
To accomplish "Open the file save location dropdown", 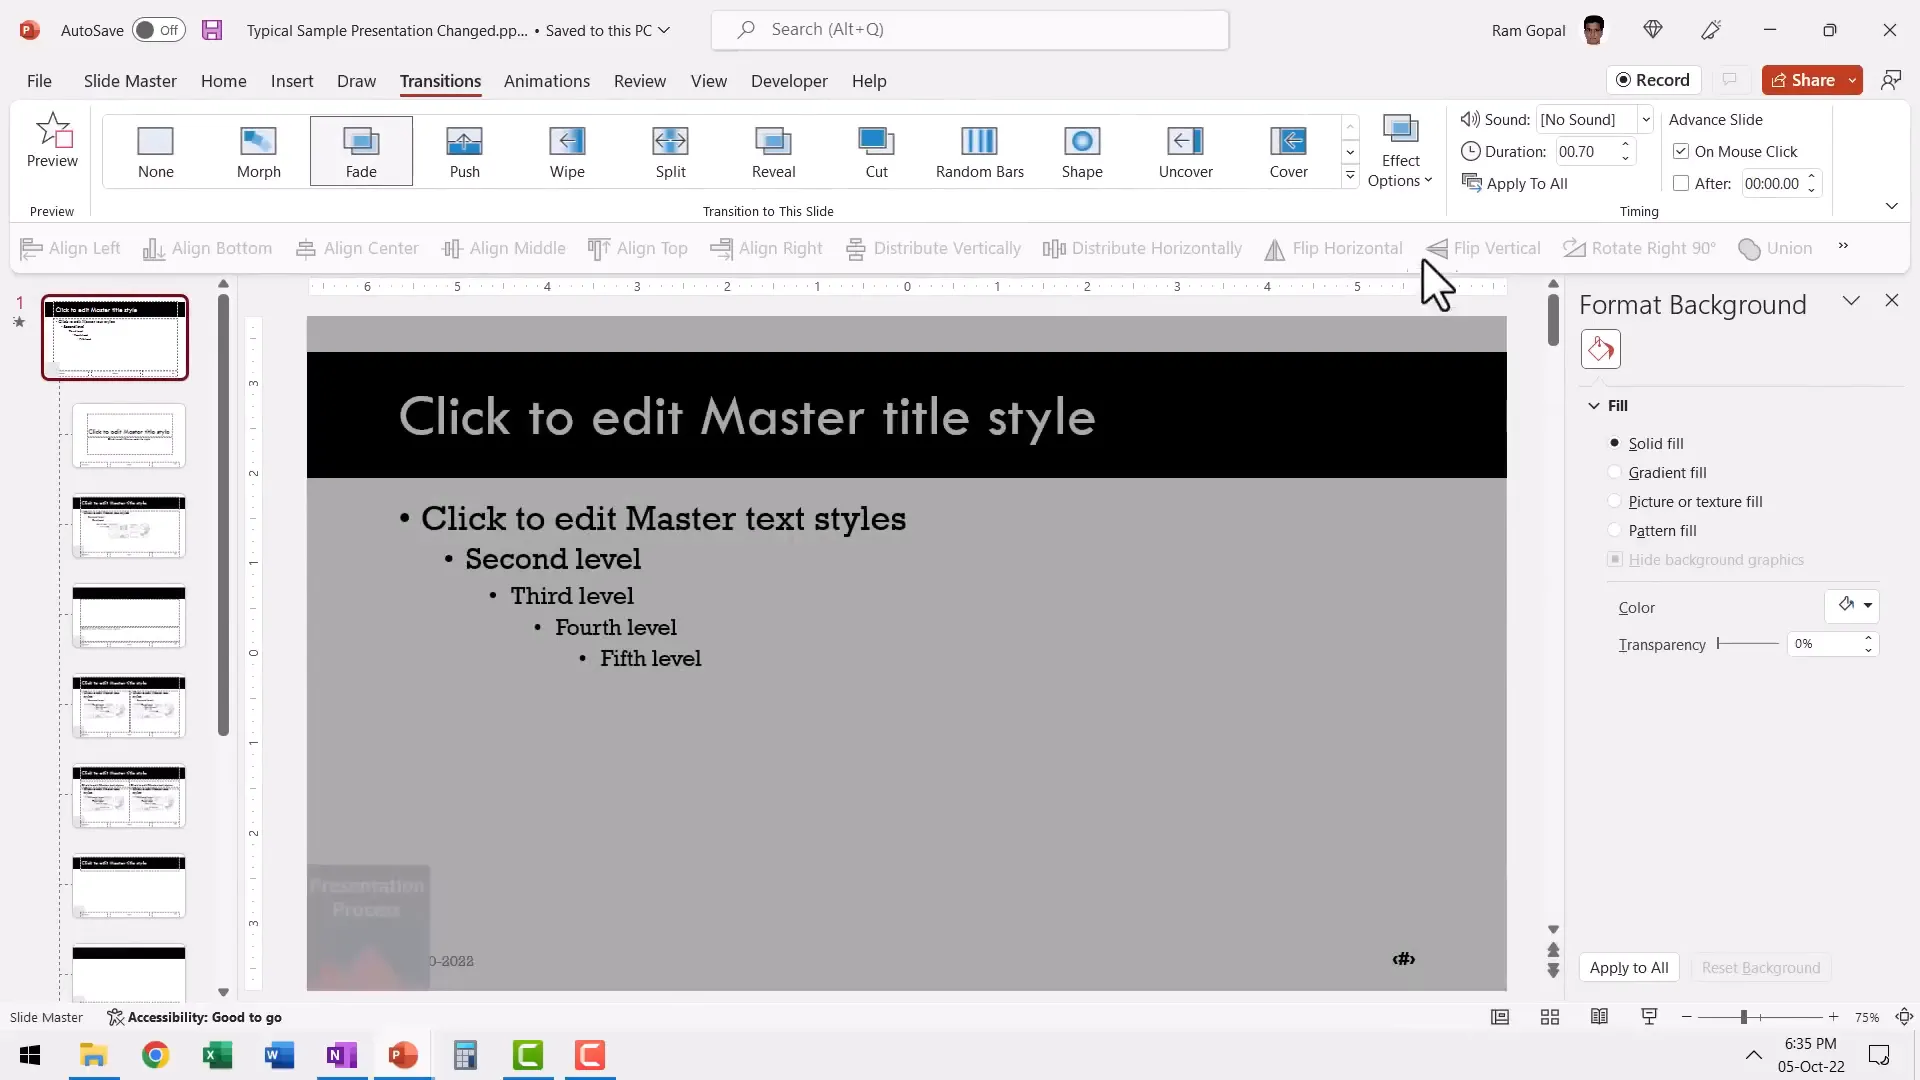I will (x=664, y=30).
